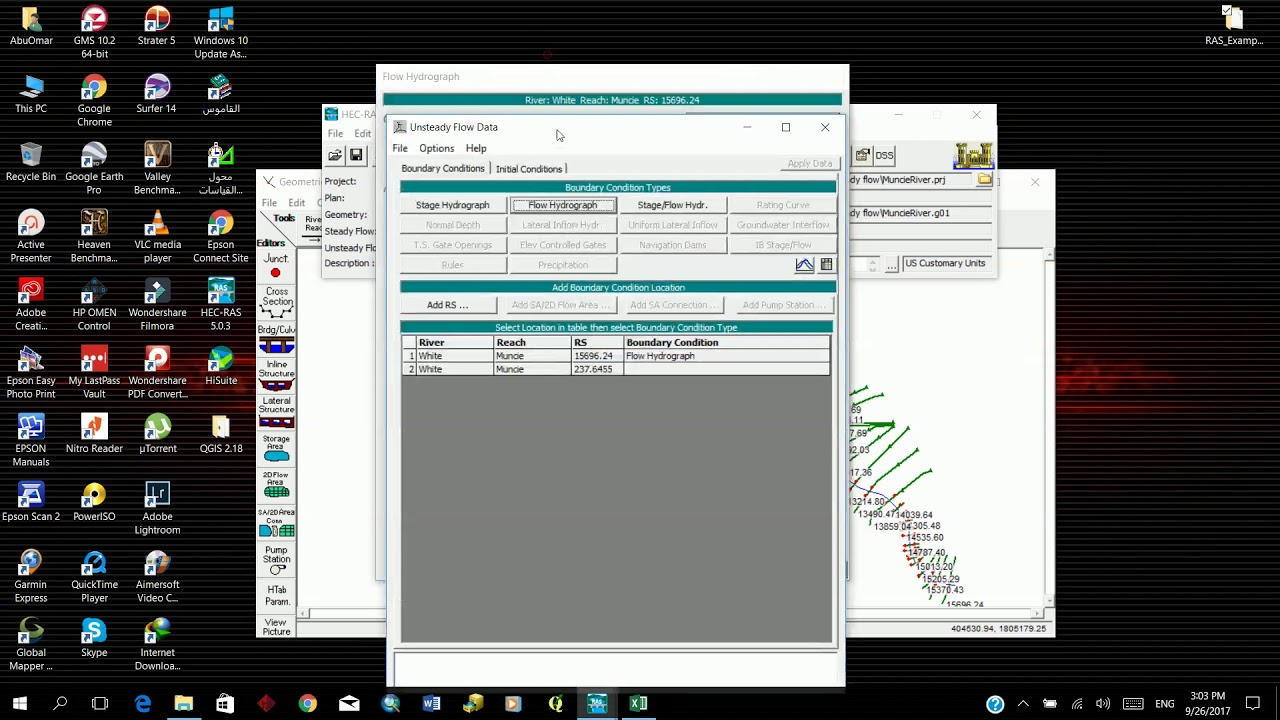Click the boundary condition table icon

coord(826,265)
